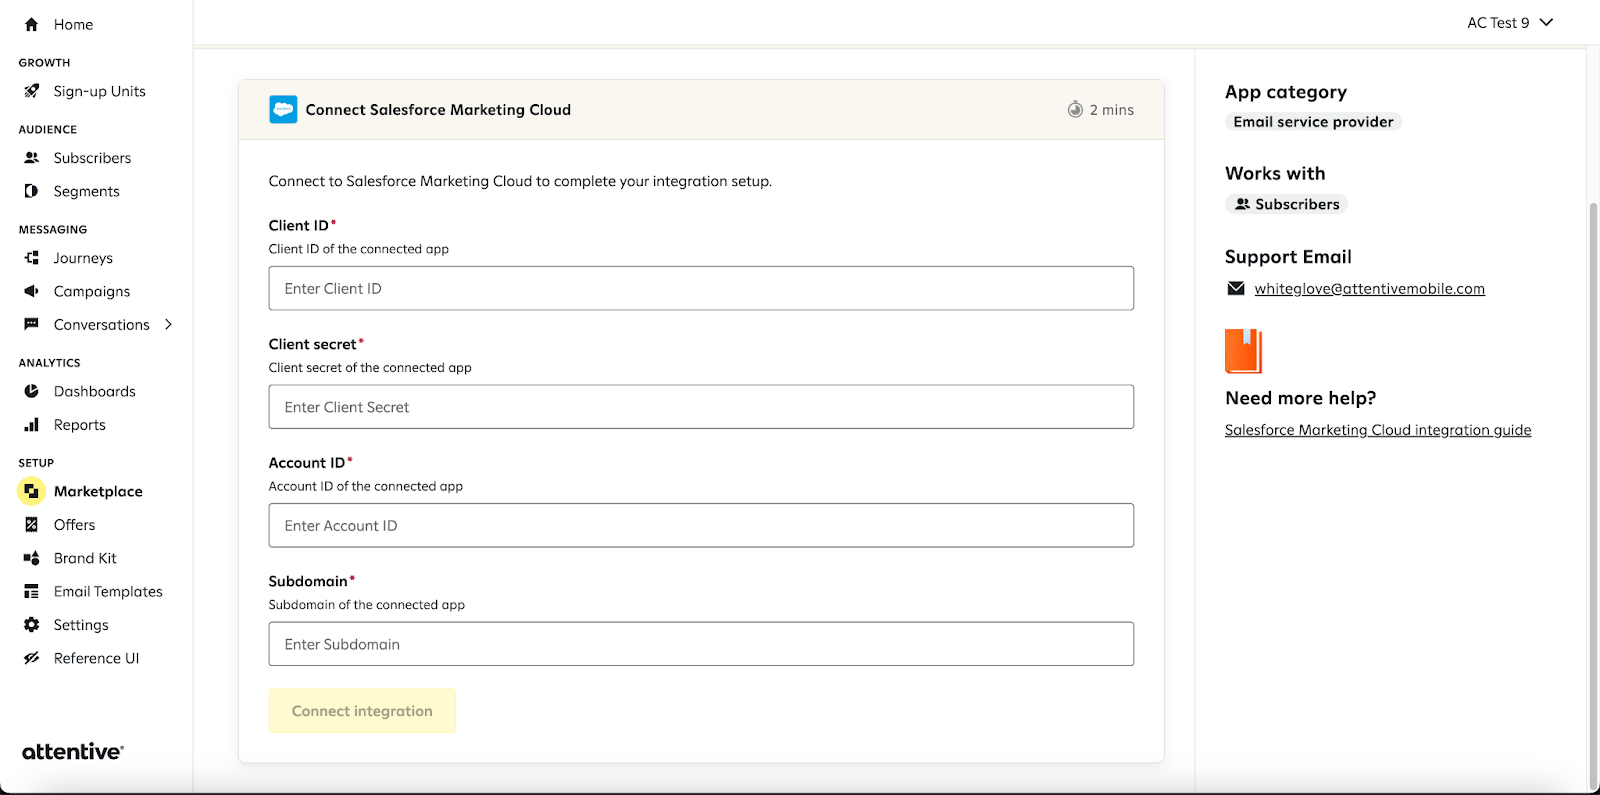Select Journeys in the sidebar
The width and height of the screenshot is (1600, 795).
(x=83, y=258)
